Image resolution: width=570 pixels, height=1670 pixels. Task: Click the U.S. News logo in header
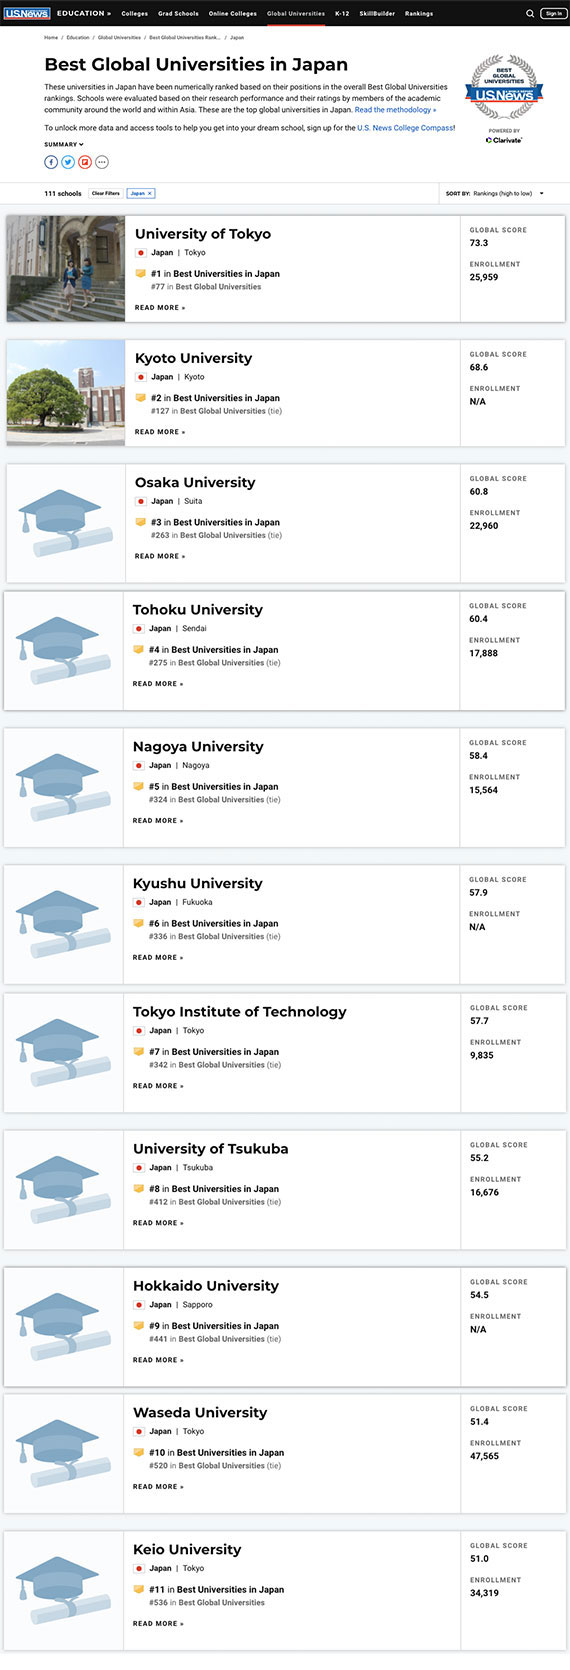pyautogui.click(x=26, y=13)
